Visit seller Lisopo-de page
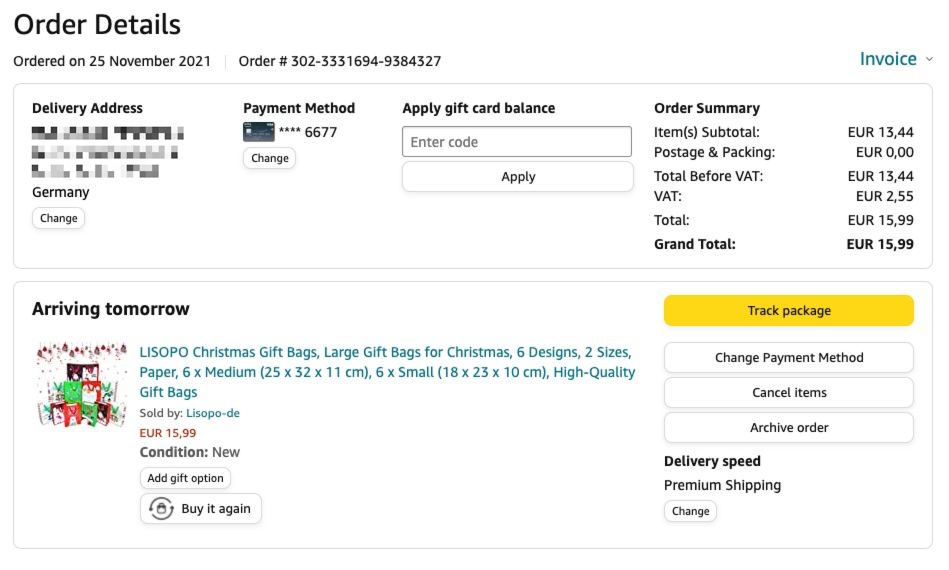Screen dimensions: 949x570 [212, 413]
